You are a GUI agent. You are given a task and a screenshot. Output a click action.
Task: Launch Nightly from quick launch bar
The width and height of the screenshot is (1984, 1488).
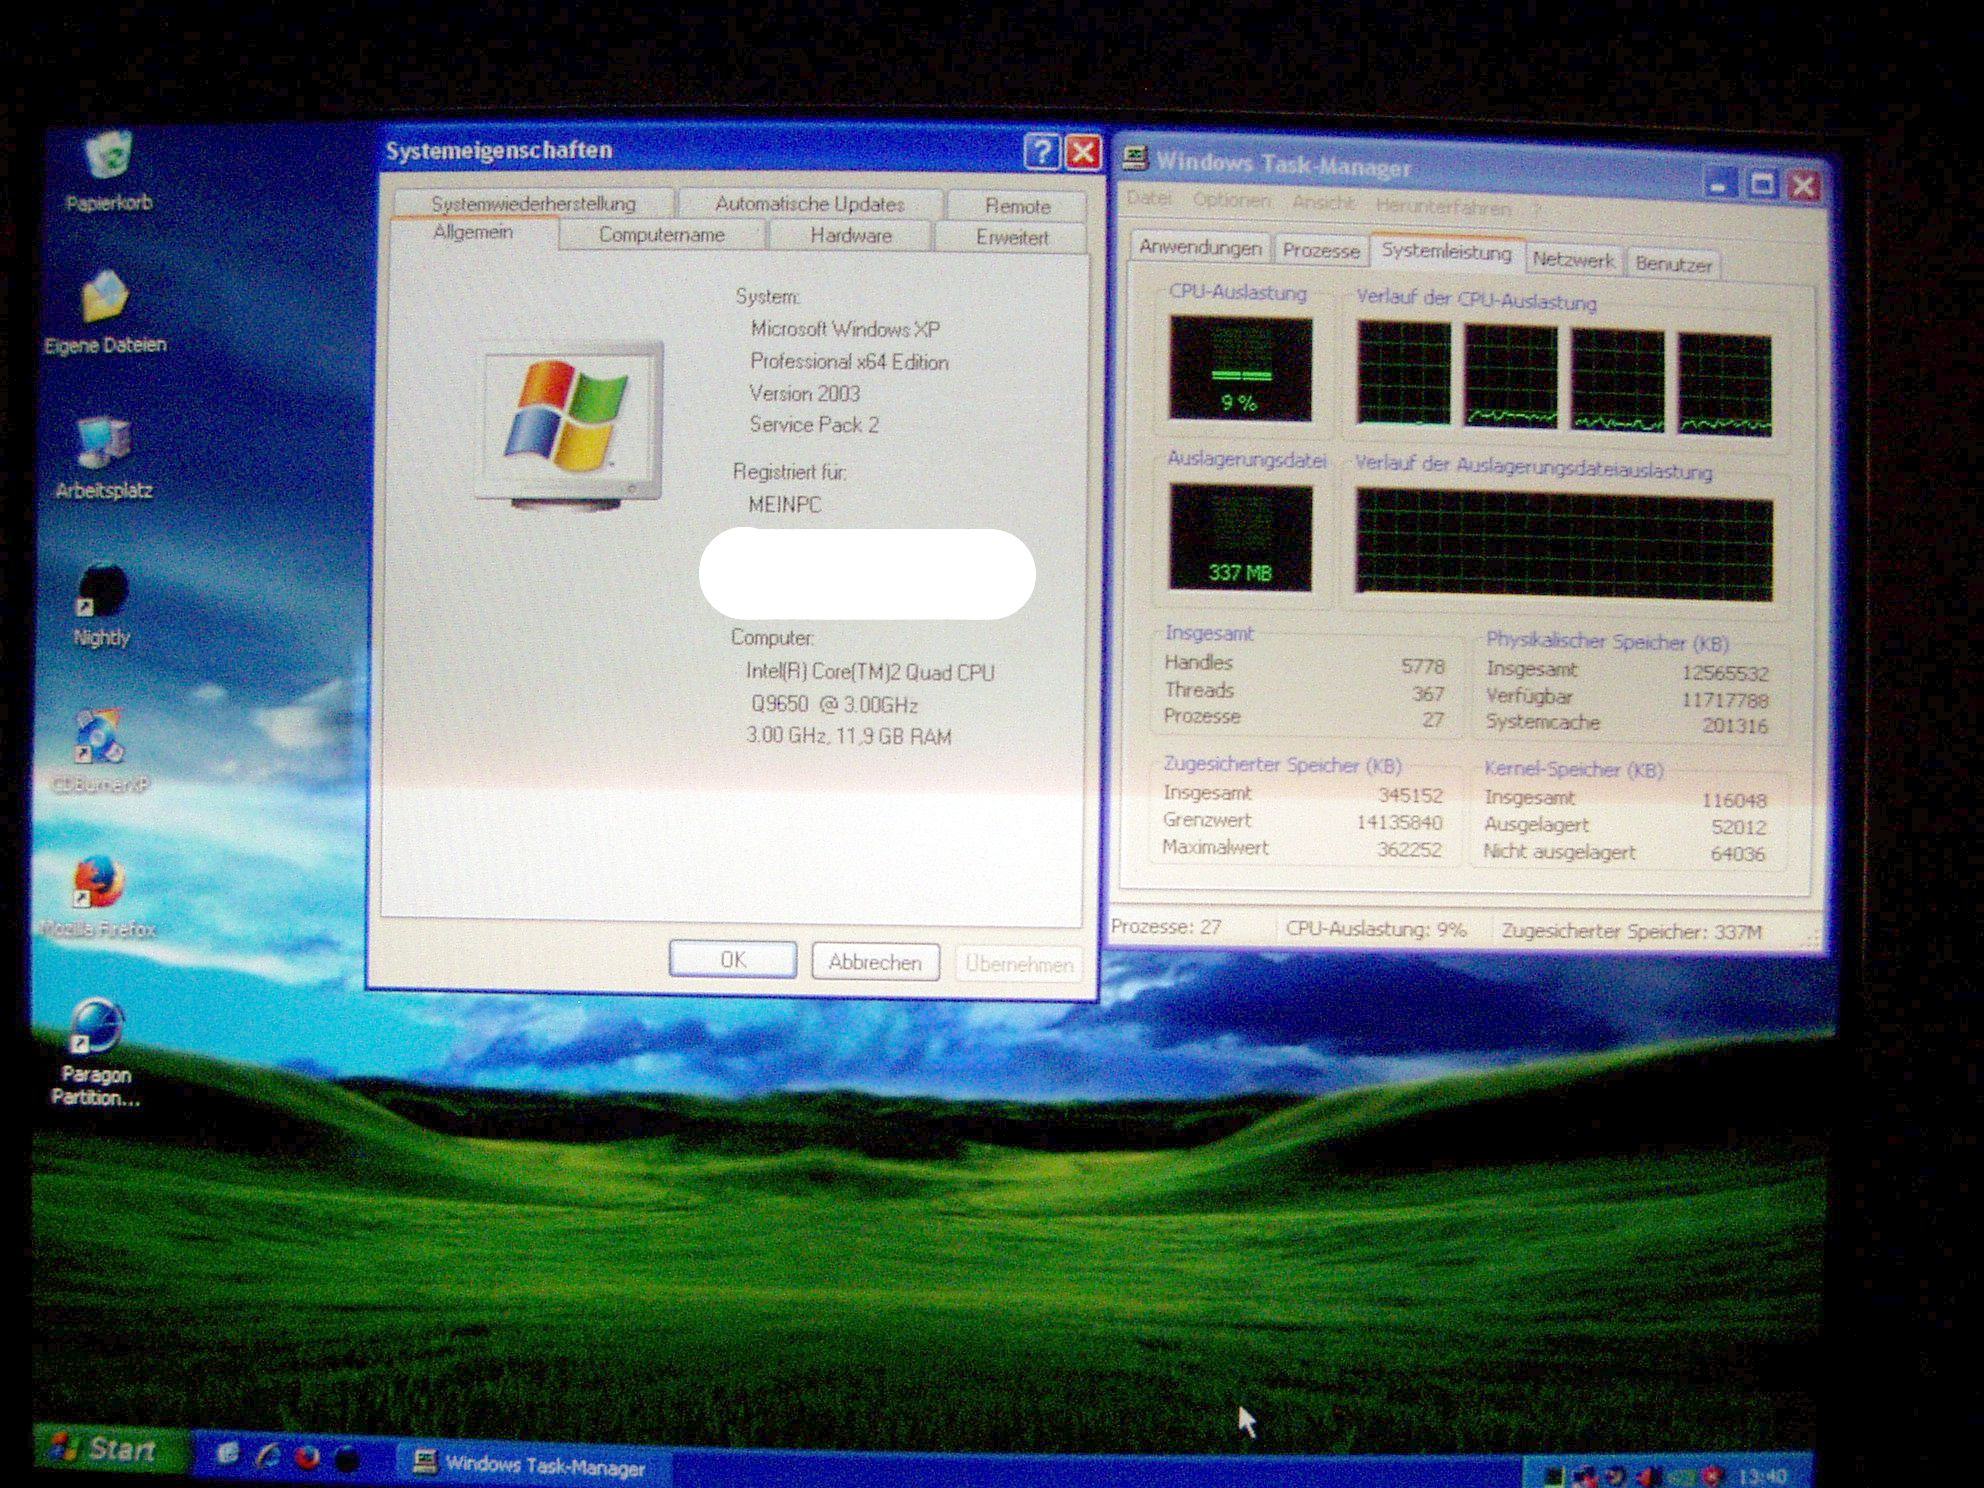click(347, 1459)
